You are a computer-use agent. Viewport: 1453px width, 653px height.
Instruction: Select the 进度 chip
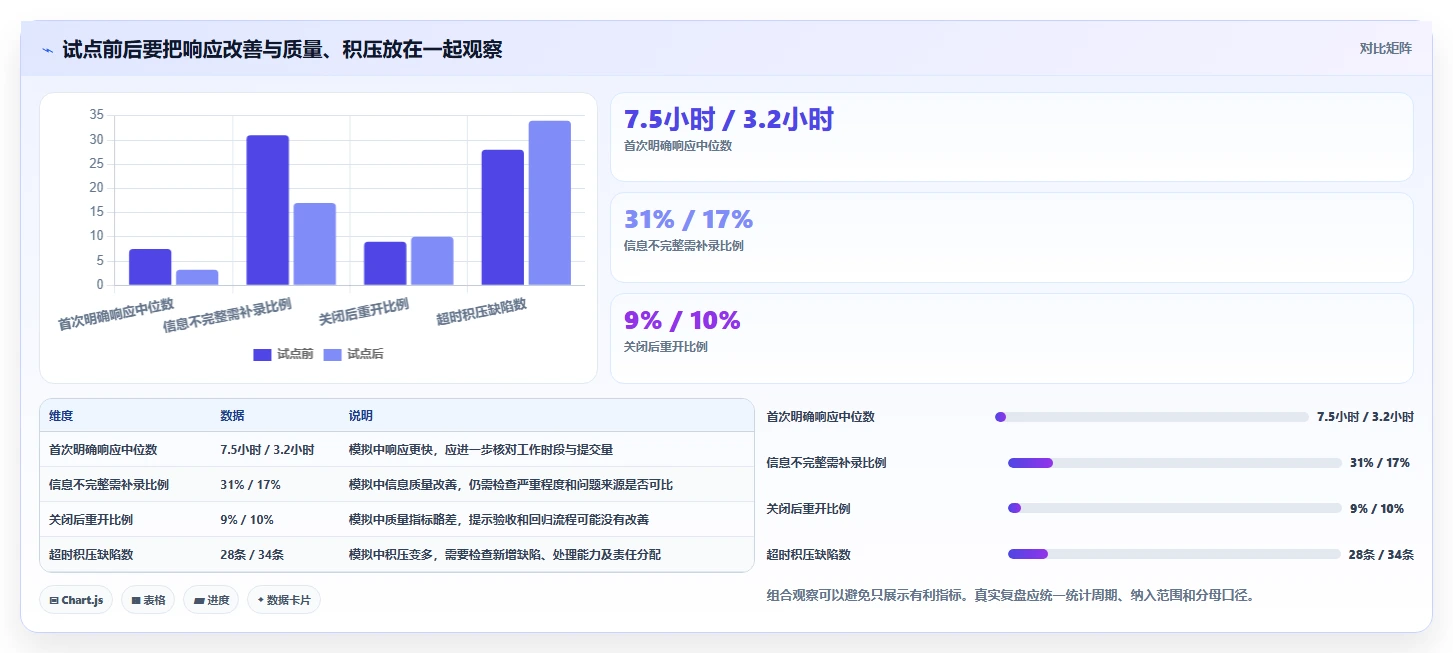(211, 600)
